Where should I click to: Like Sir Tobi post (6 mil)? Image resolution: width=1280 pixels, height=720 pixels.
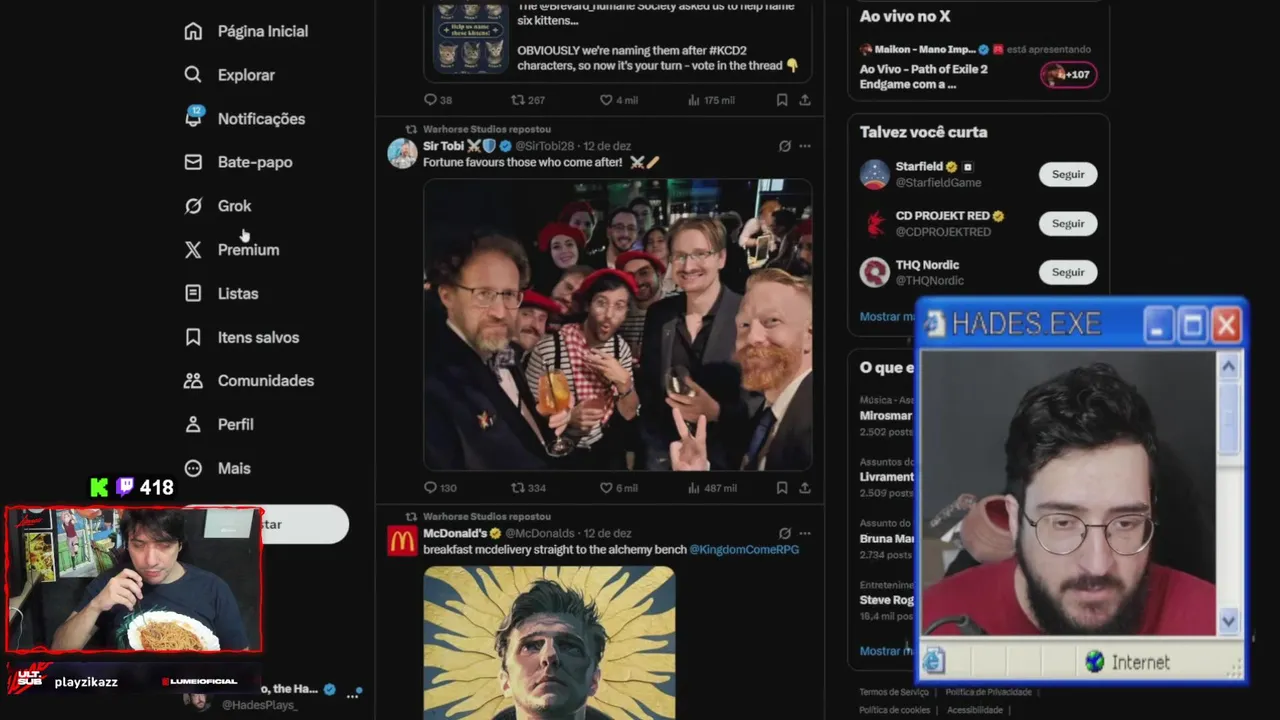tap(618, 488)
